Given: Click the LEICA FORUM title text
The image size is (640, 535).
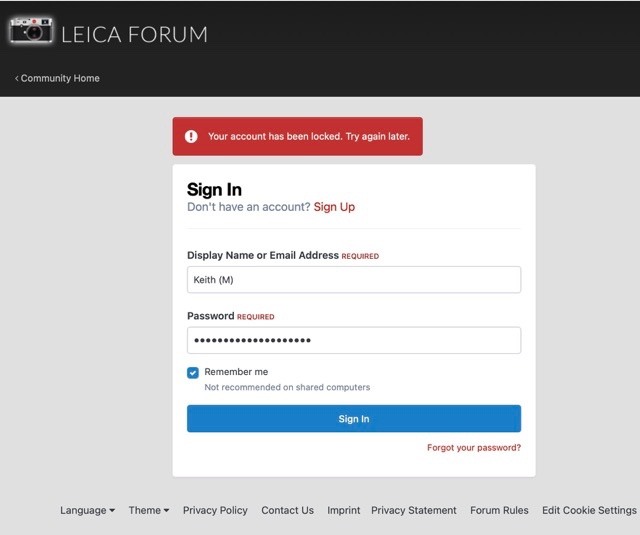Looking at the screenshot, I should 134,34.
